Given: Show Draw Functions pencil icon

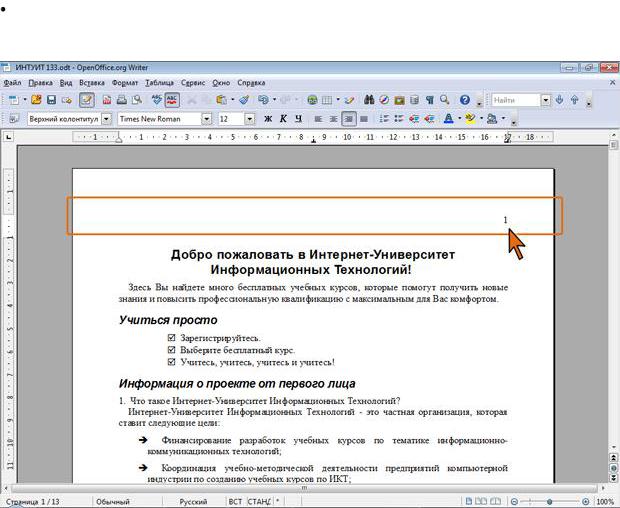Looking at the screenshot, I should click(349, 100).
